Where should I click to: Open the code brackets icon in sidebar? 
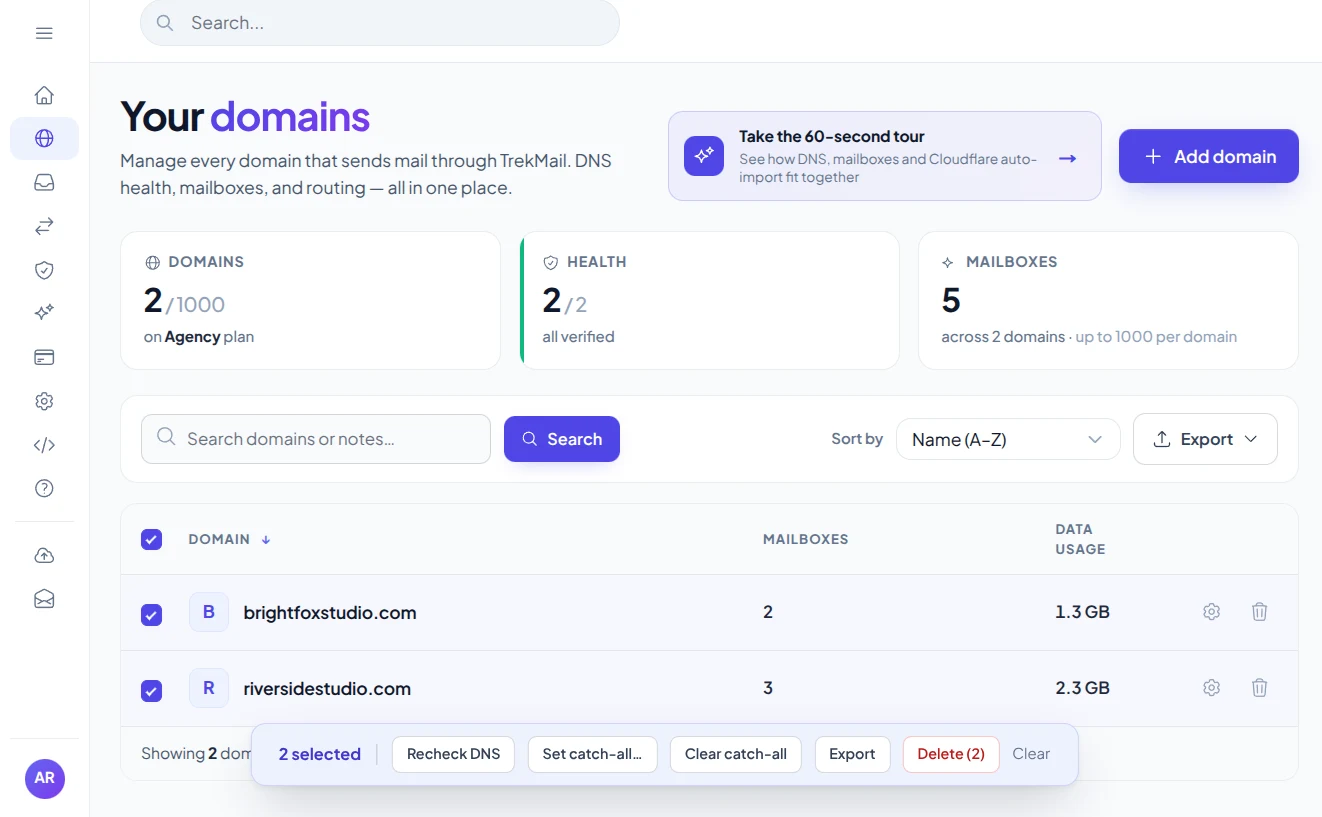pyautogui.click(x=44, y=445)
